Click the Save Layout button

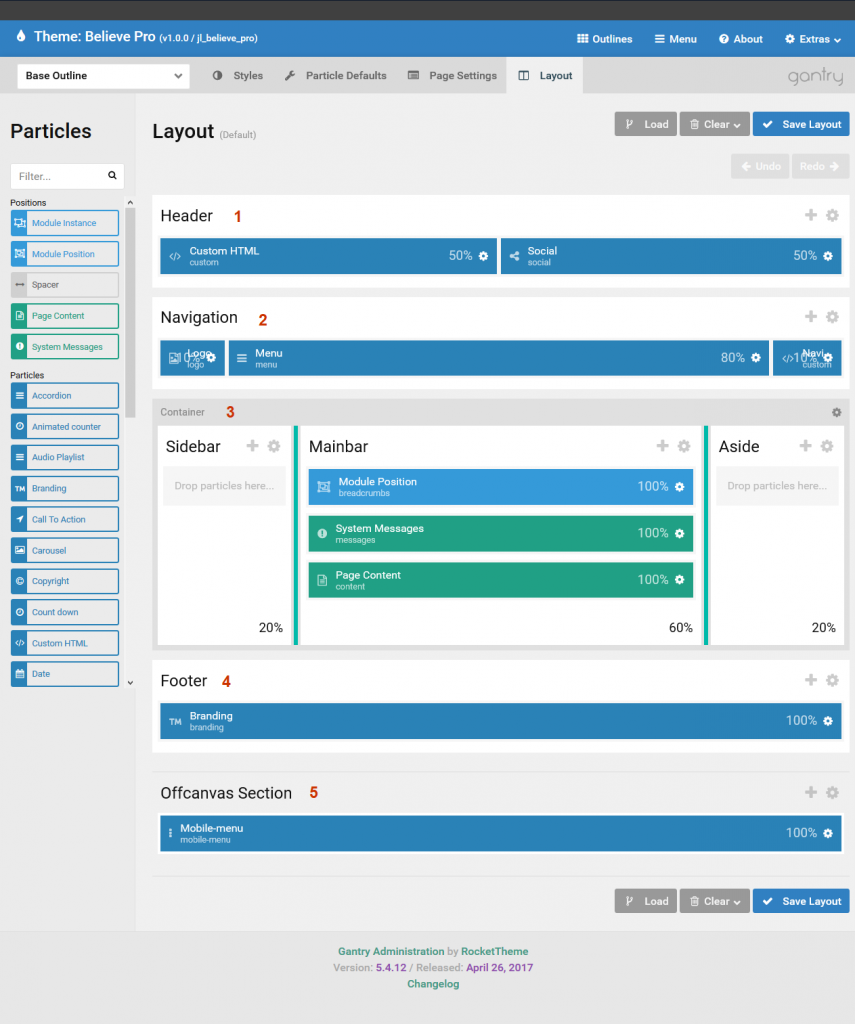pos(801,124)
